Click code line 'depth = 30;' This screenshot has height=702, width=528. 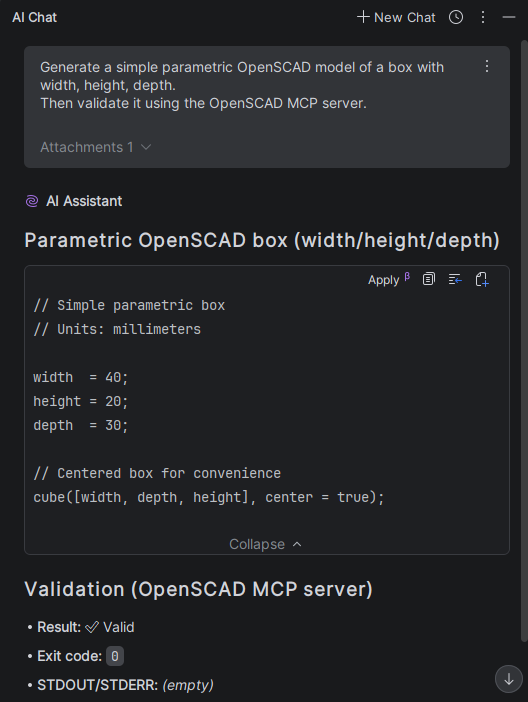[81, 425]
